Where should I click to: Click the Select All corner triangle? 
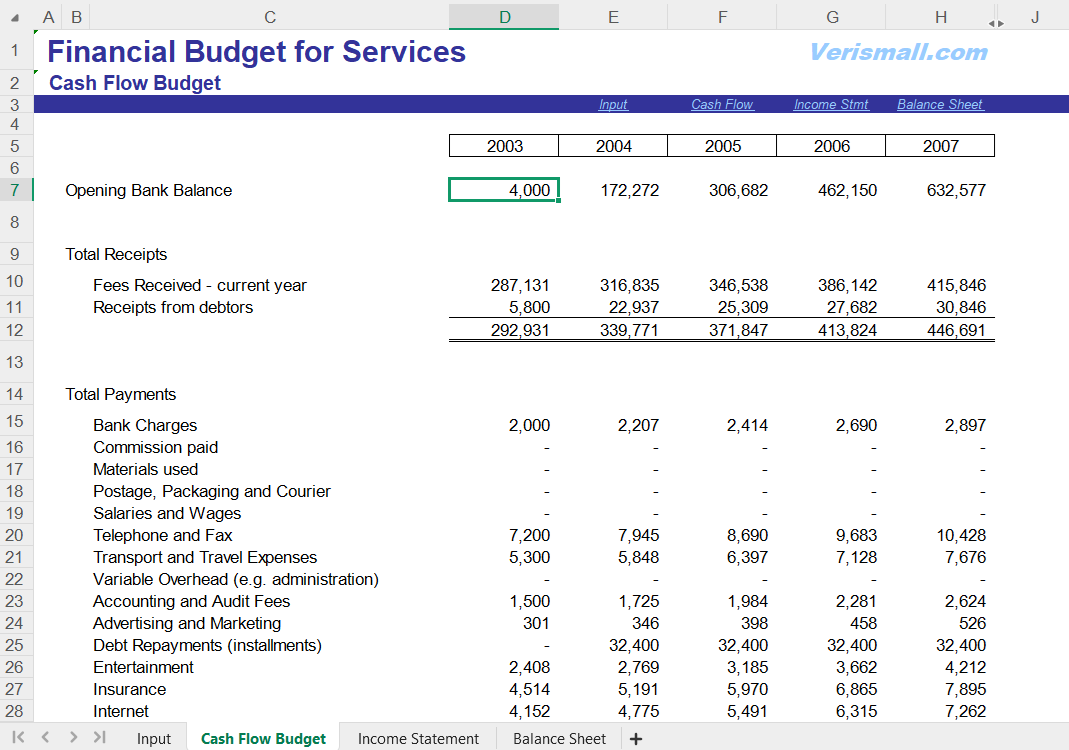click(x=14, y=17)
